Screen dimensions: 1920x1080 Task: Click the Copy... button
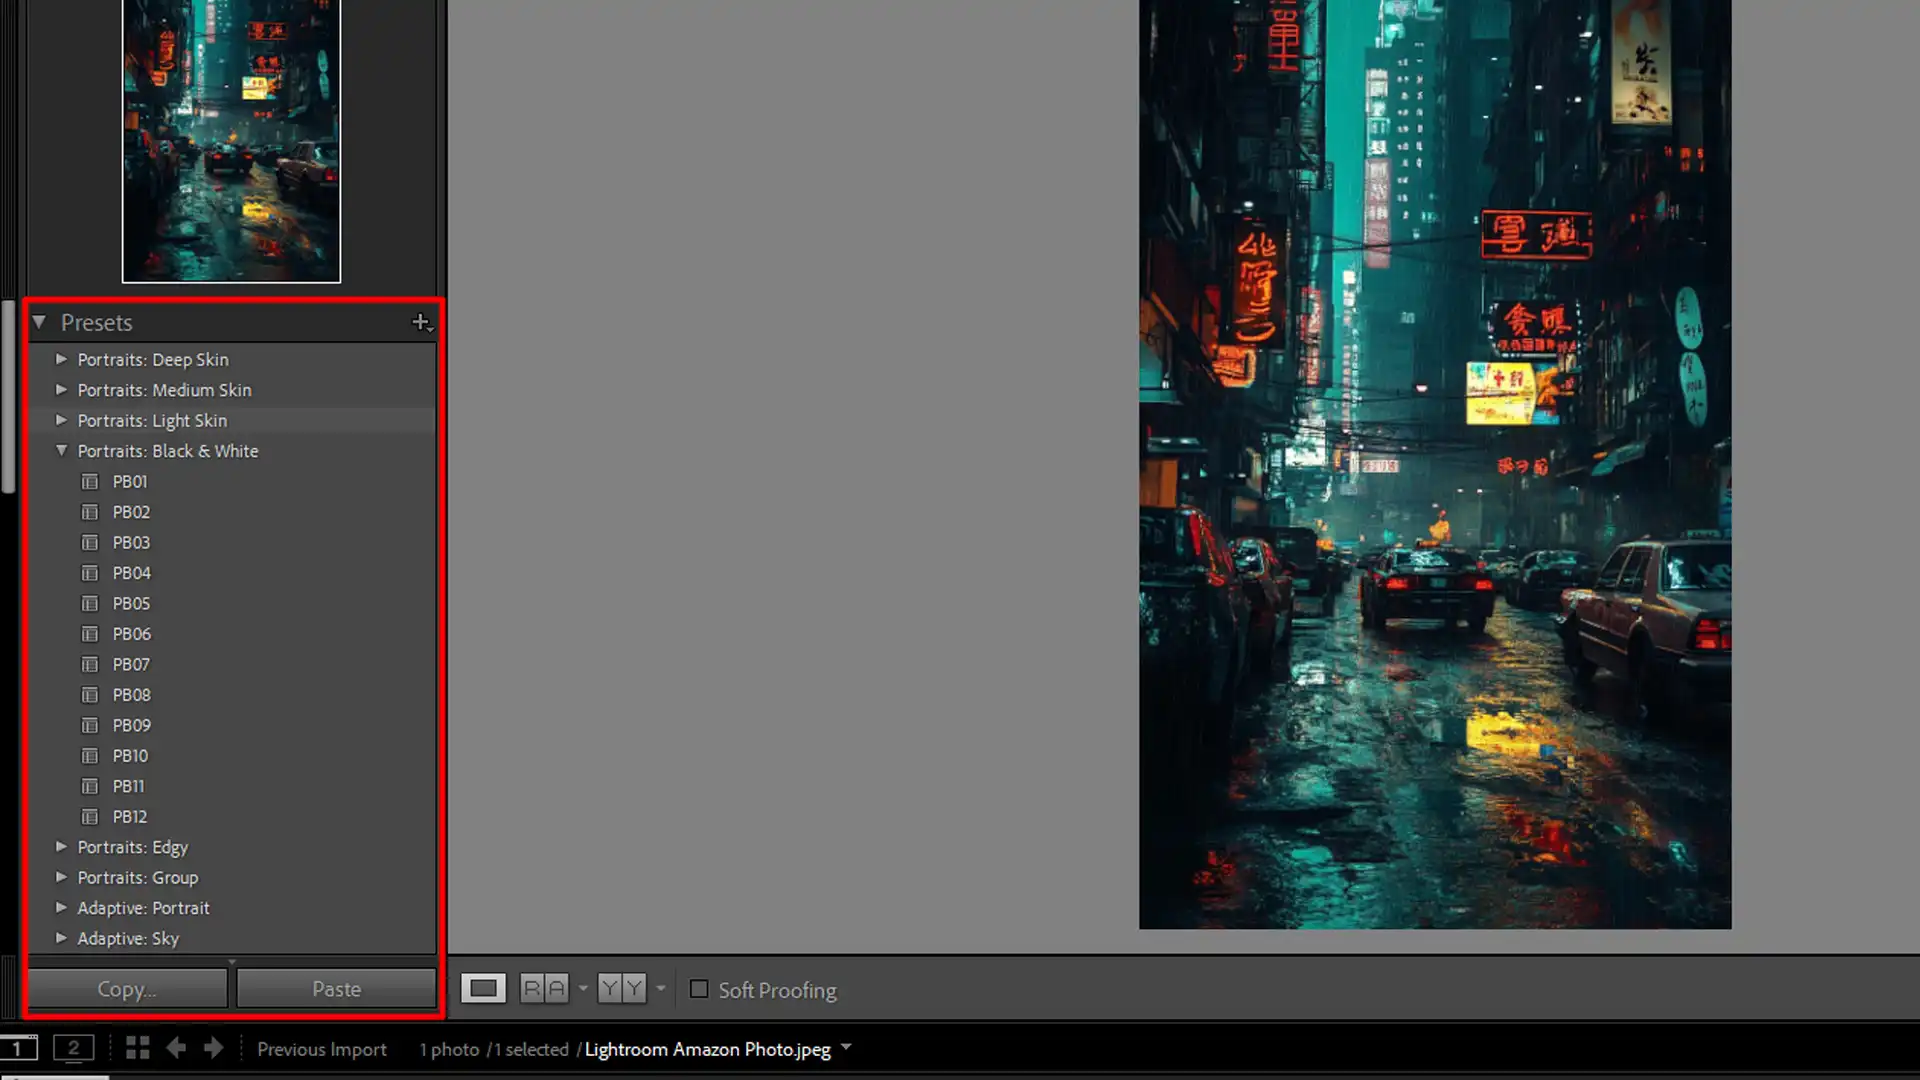[127, 989]
